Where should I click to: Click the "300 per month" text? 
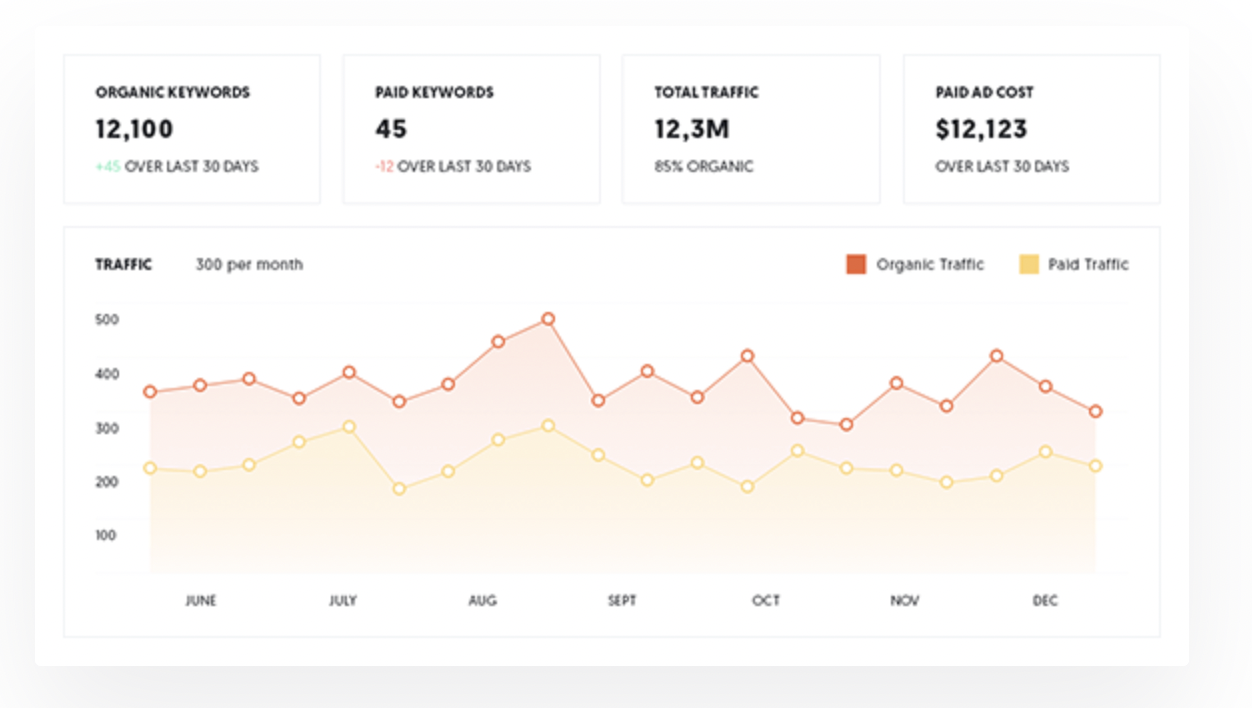pyautogui.click(x=249, y=265)
